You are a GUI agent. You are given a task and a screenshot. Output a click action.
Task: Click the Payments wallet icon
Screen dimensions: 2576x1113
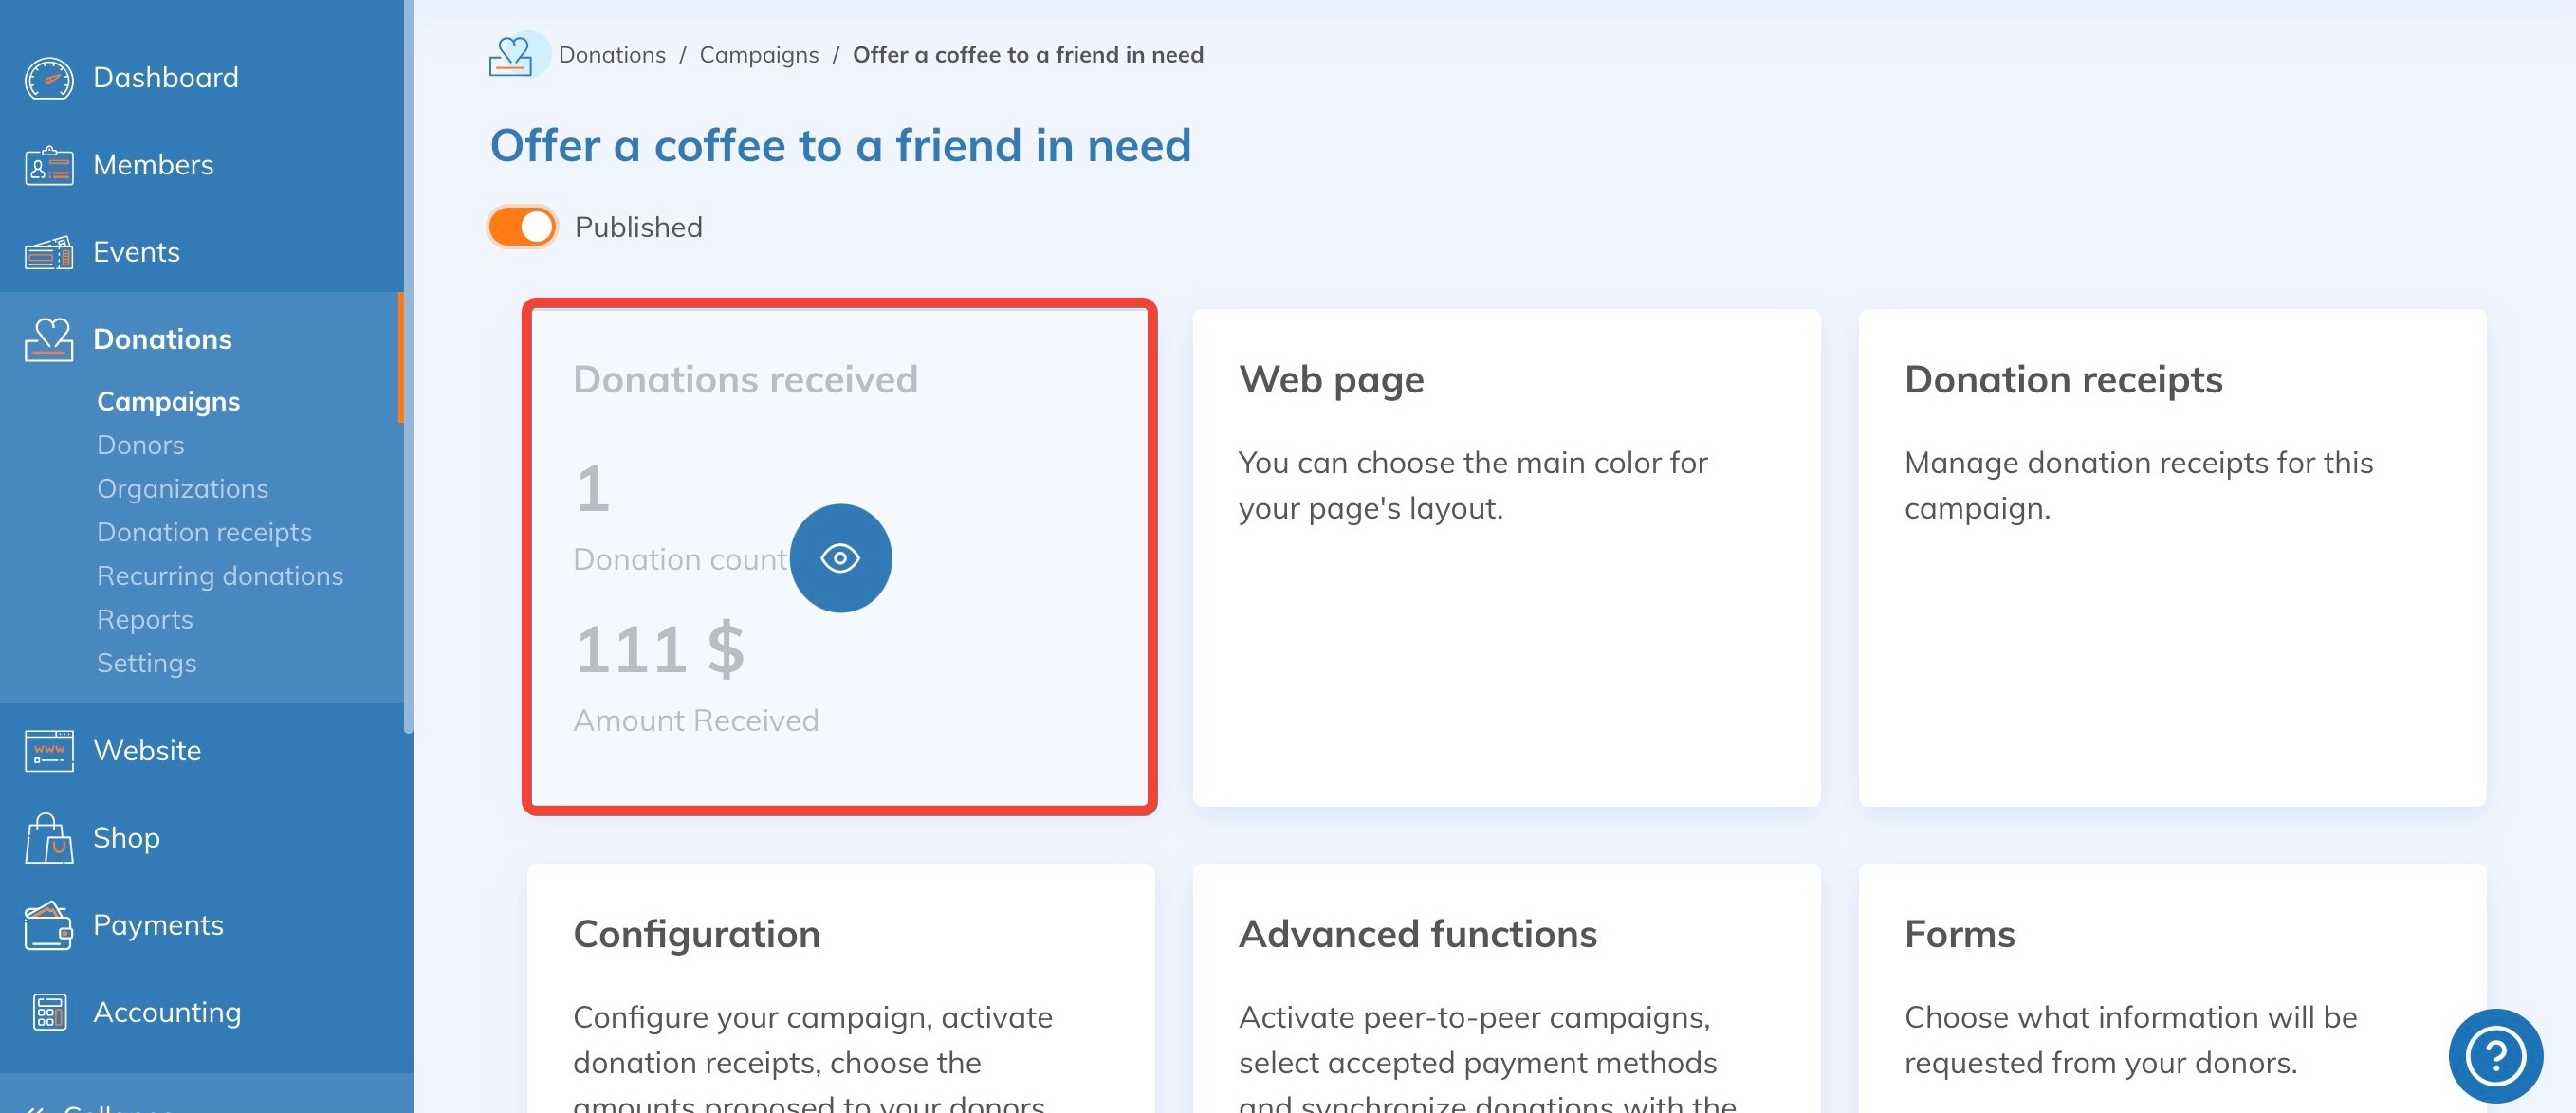coord(48,926)
